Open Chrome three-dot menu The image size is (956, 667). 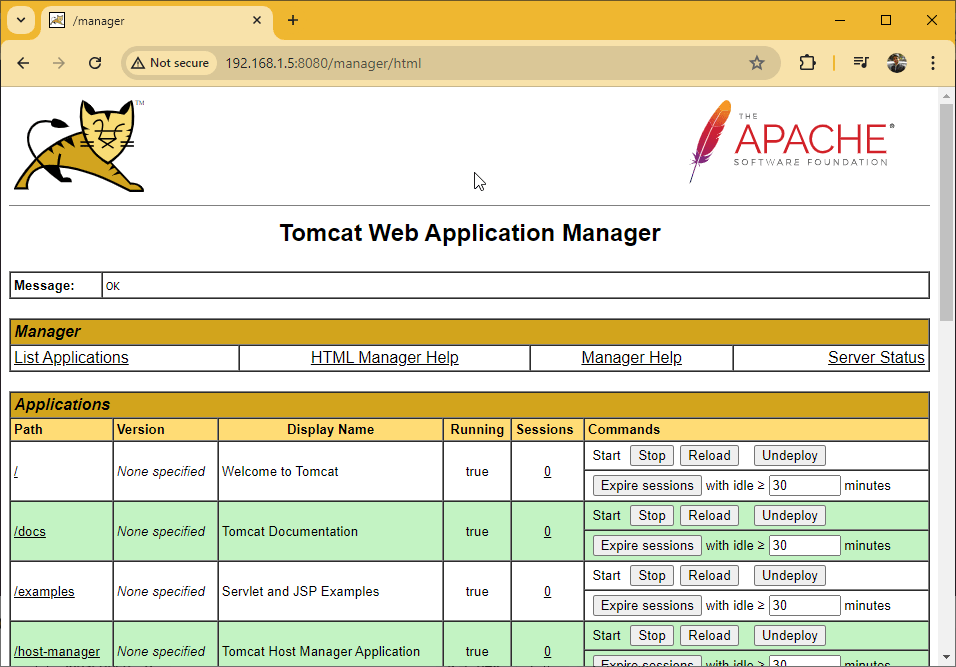(x=932, y=63)
